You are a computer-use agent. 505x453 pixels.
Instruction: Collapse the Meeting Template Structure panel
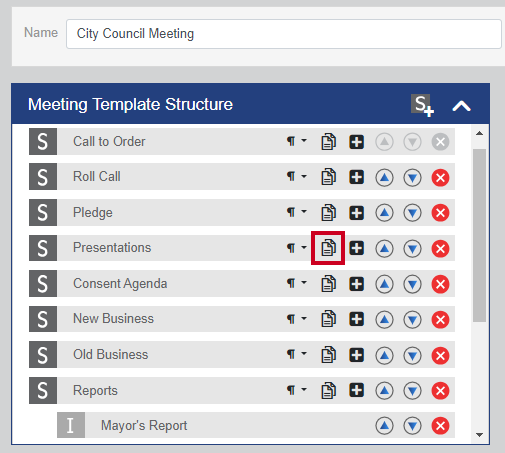click(461, 106)
